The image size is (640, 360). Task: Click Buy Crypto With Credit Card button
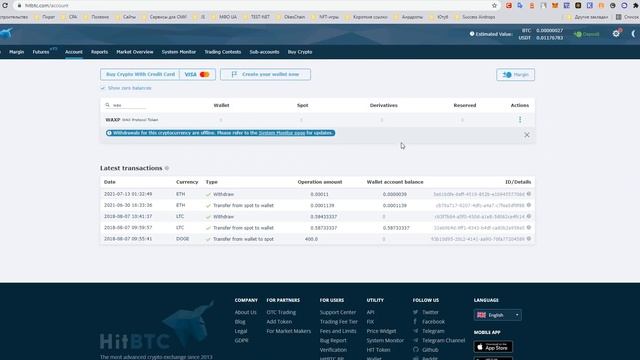pyautogui.click(x=140, y=74)
